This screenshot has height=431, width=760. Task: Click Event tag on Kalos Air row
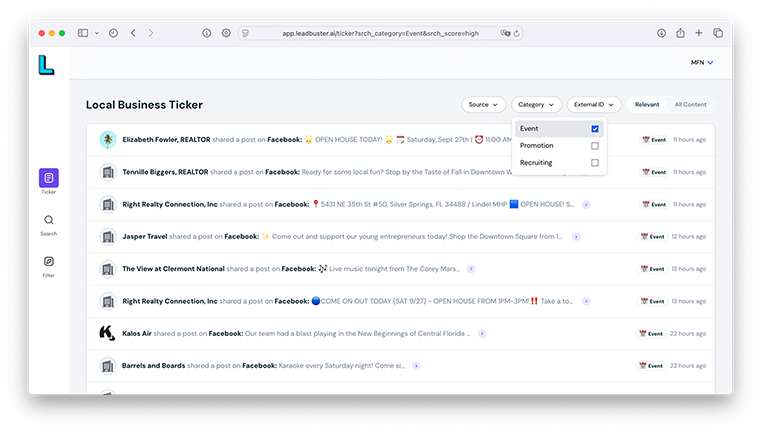[651, 334]
